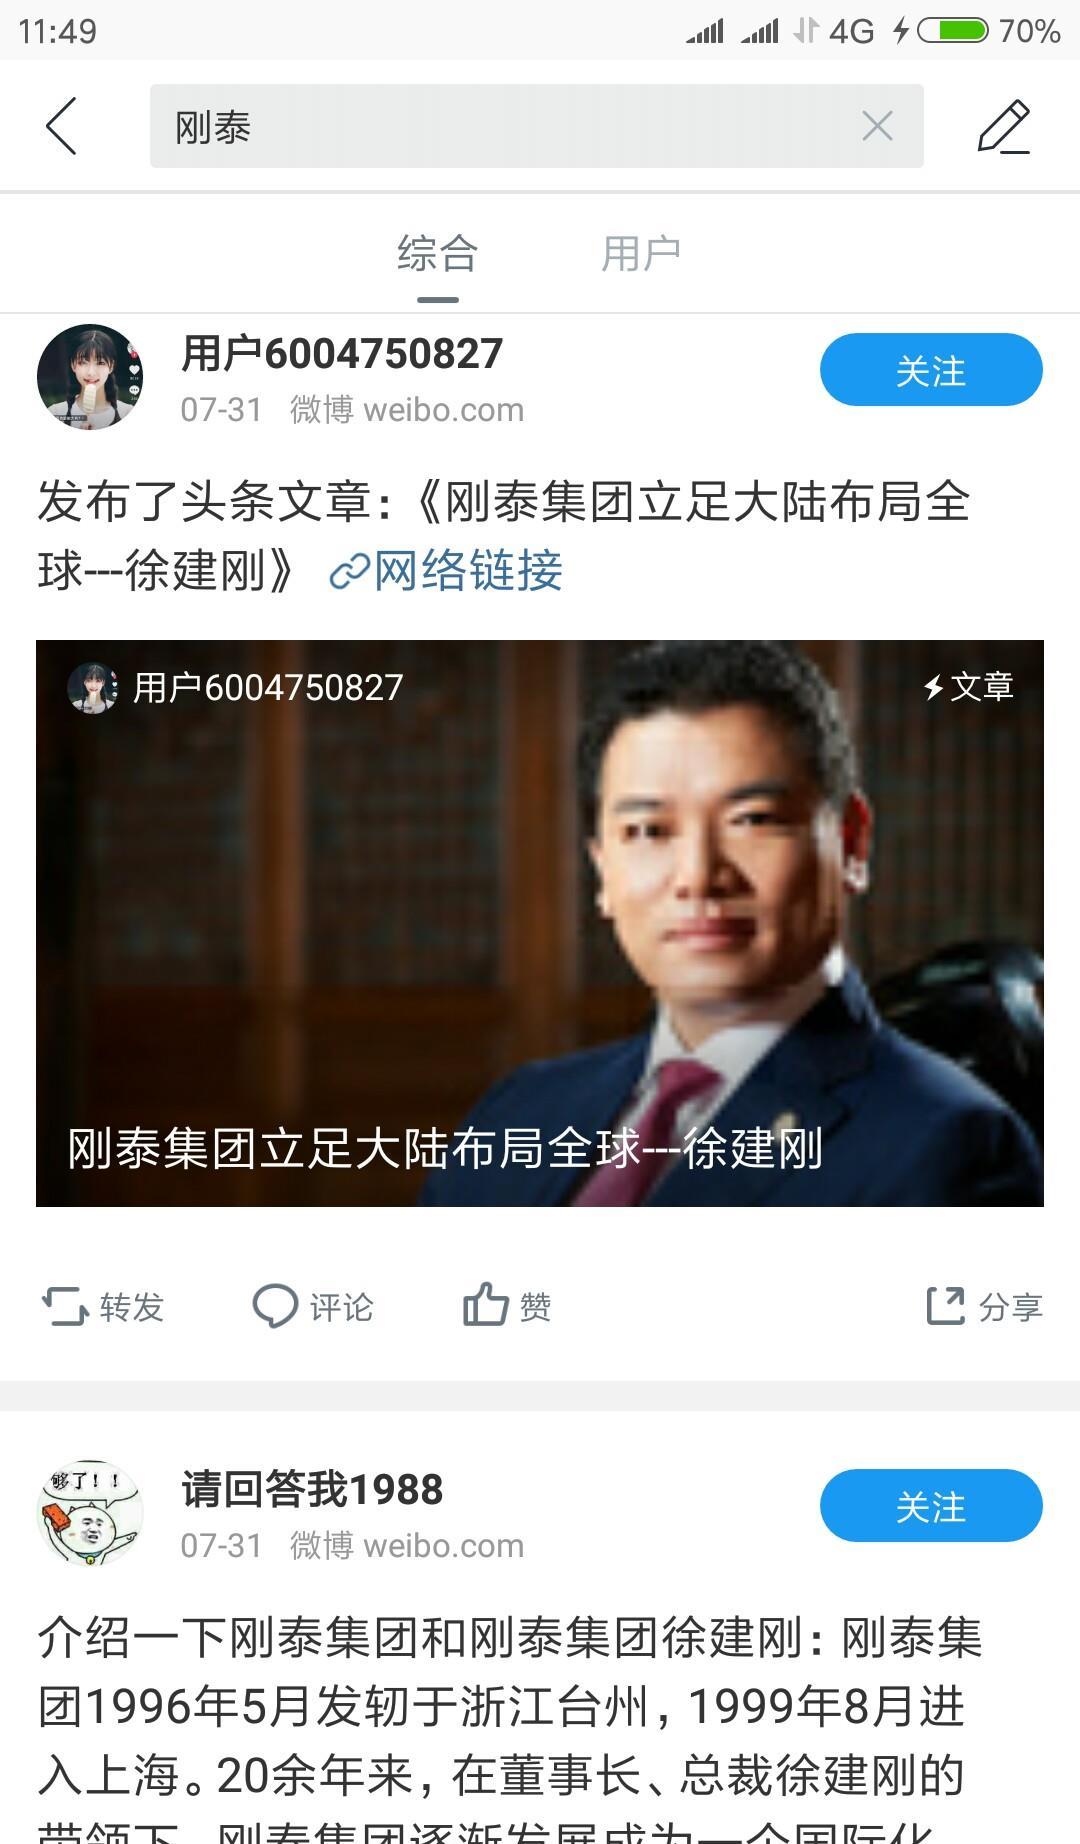Switch to the 综合 tab
The width and height of the screenshot is (1080, 1844).
[438, 254]
